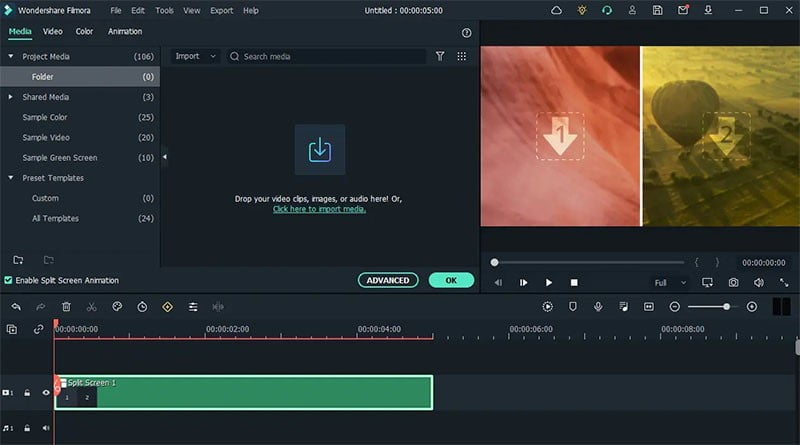Open the headset support icon
This screenshot has width=800, height=445.
point(607,10)
